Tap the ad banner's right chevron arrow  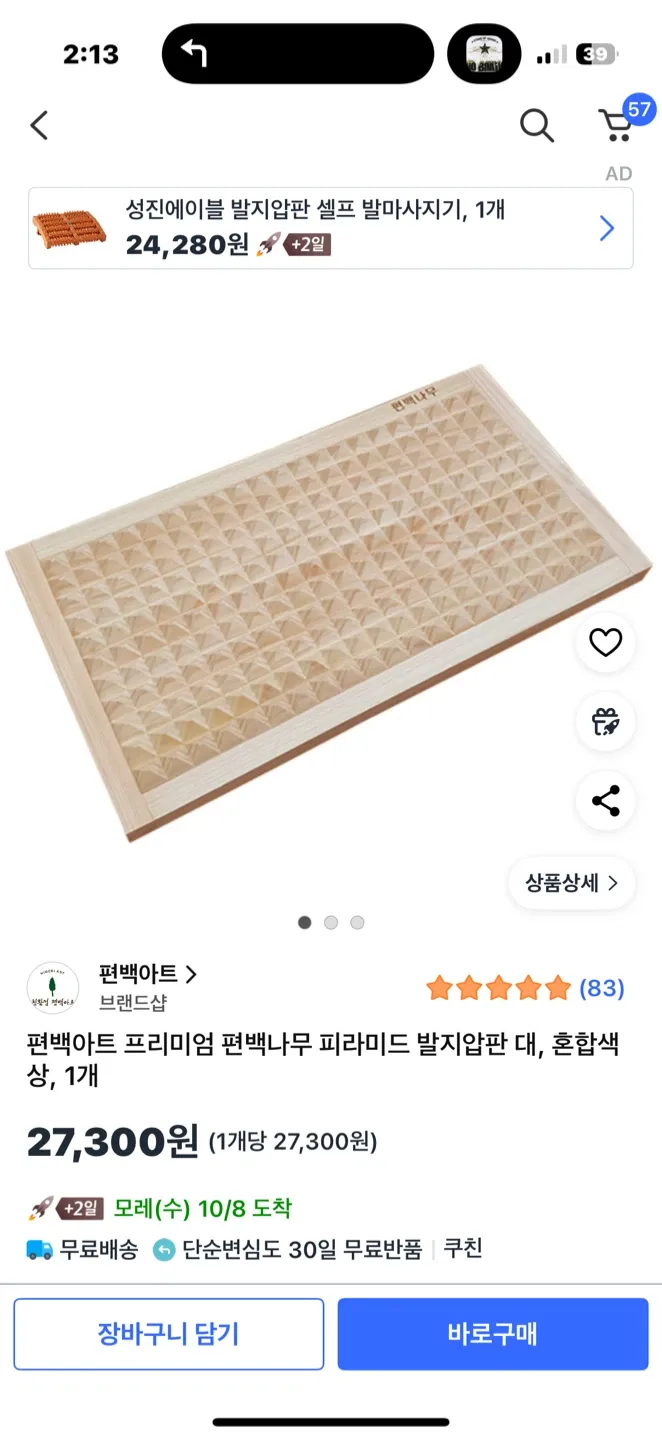click(607, 228)
